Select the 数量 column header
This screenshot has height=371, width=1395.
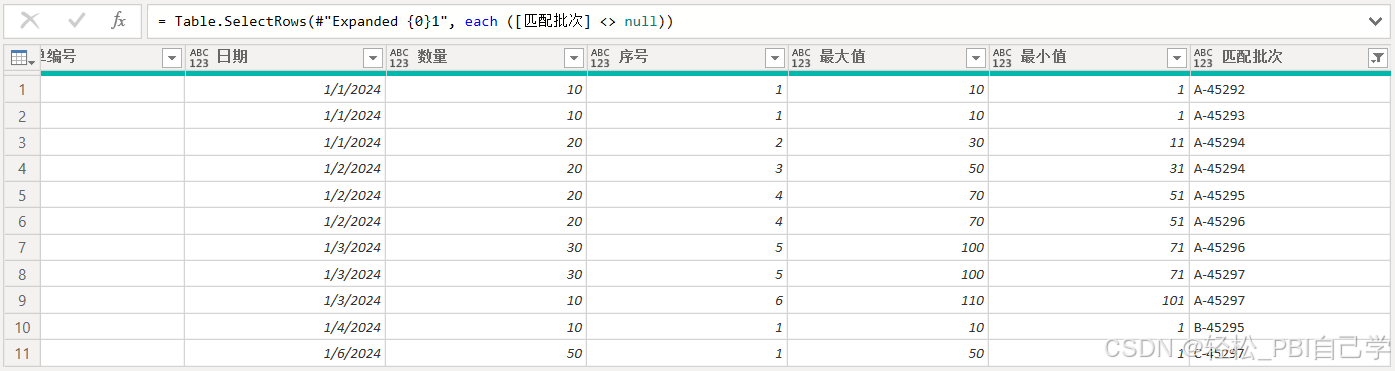coord(486,58)
